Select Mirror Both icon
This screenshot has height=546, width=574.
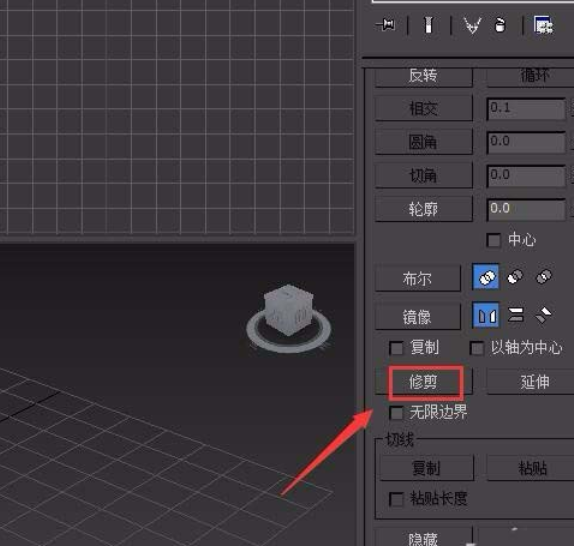544,315
